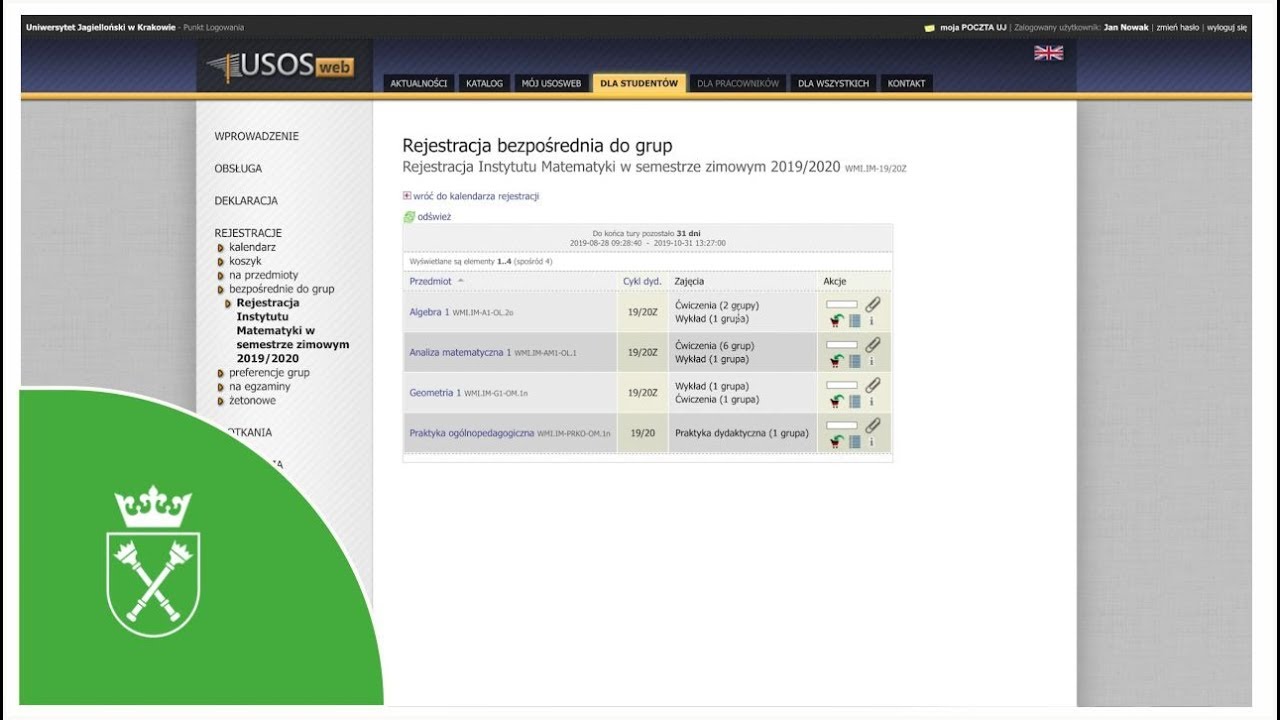The width and height of the screenshot is (1280, 720).
Task: Click the register cart icon for Geometria 1
Action: coord(837,401)
